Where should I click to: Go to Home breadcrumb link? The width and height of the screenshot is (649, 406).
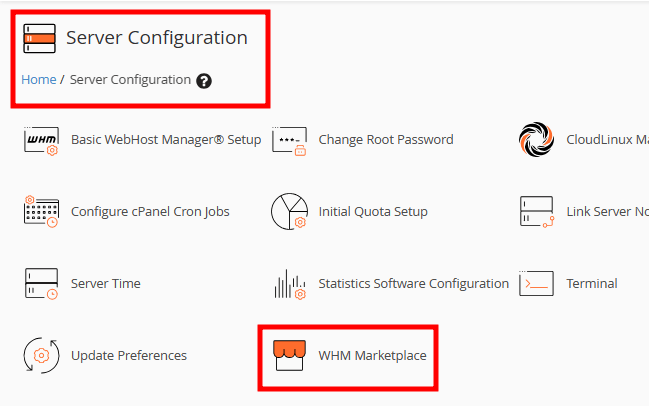click(38, 79)
